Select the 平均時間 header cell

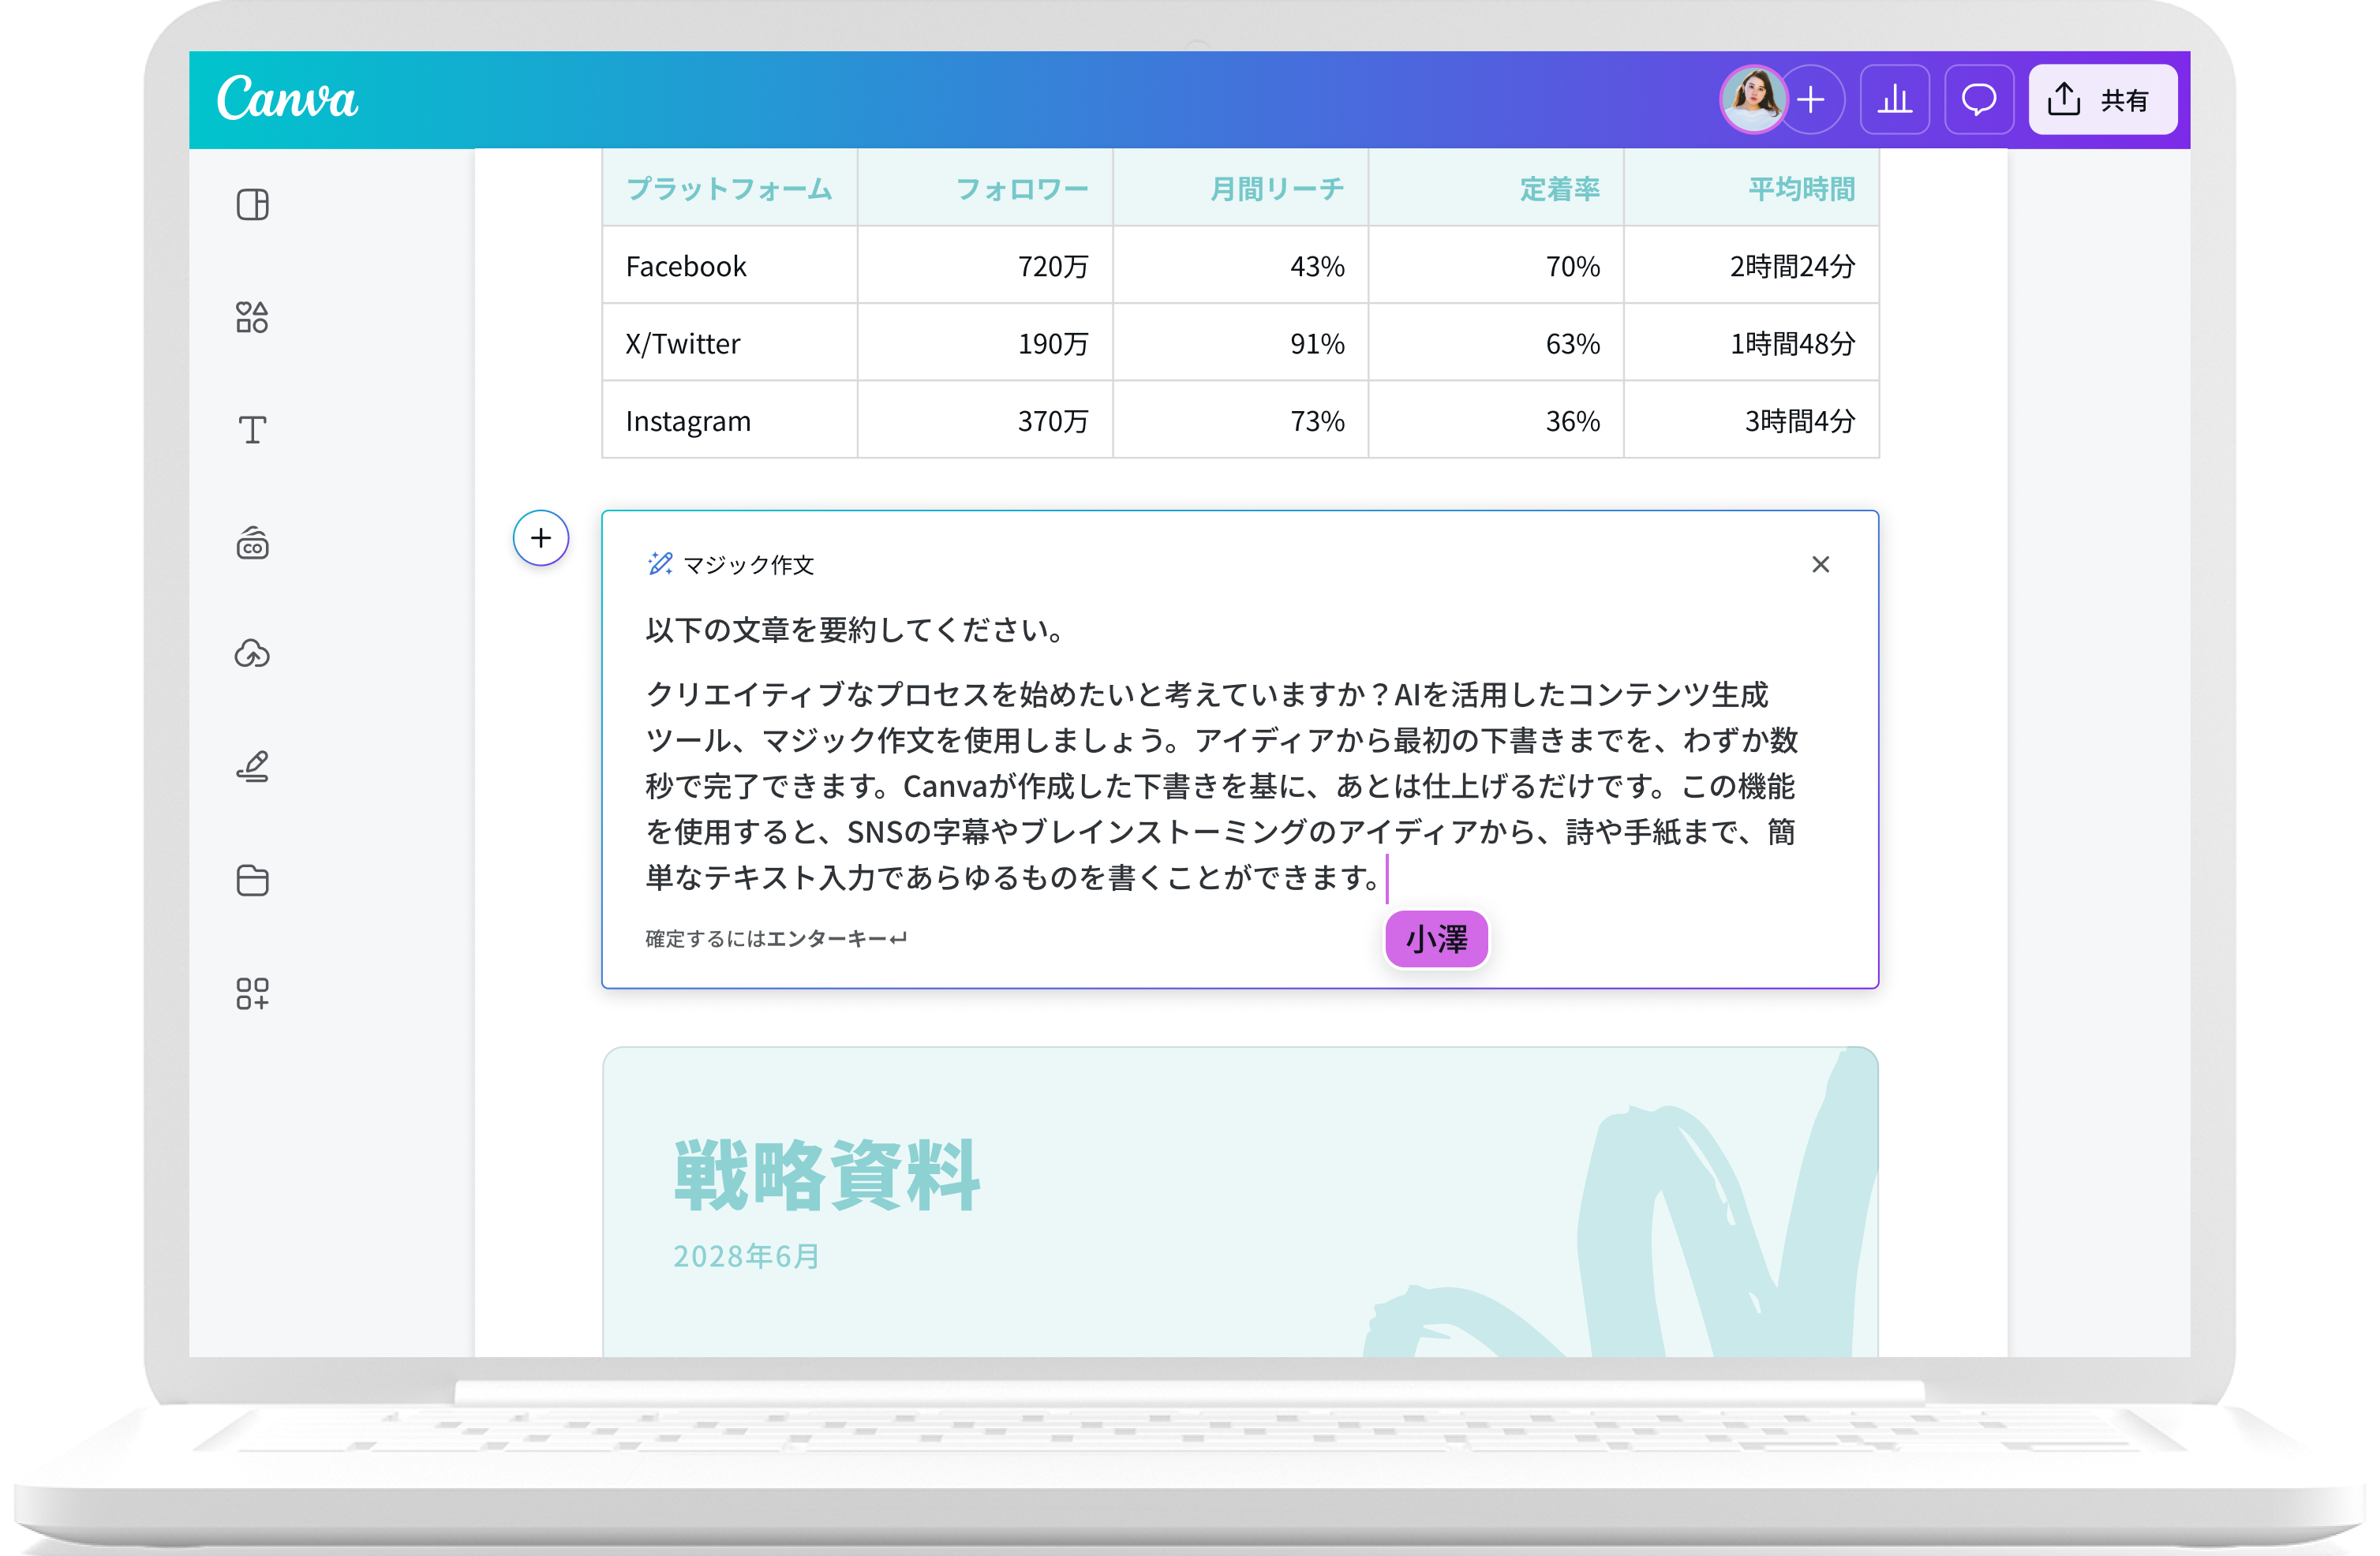pos(1752,188)
